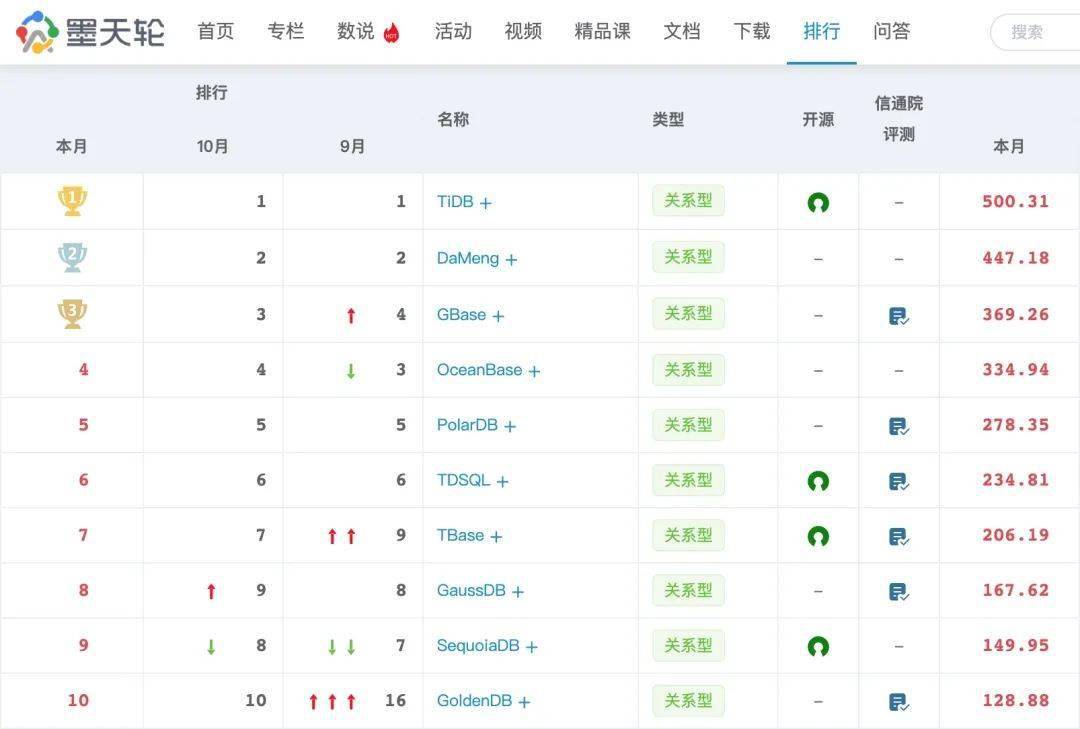Open the GaussDB database link

click(471, 590)
